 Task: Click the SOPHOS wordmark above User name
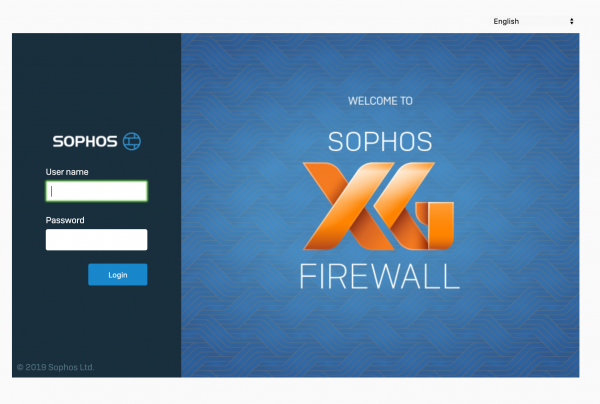point(85,142)
